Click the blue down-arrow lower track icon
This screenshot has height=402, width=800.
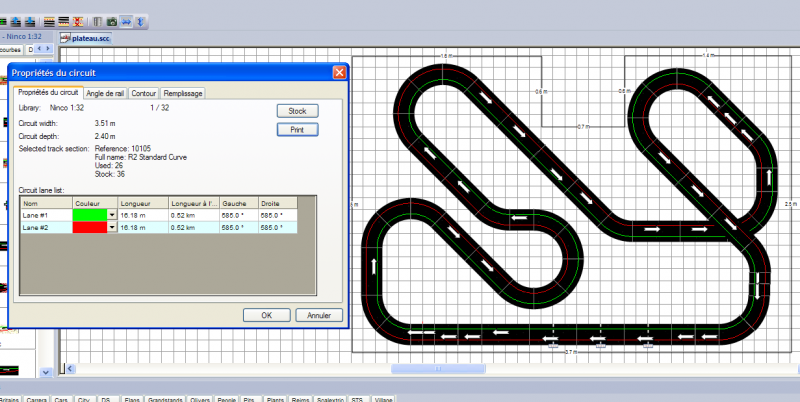point(30,22)
